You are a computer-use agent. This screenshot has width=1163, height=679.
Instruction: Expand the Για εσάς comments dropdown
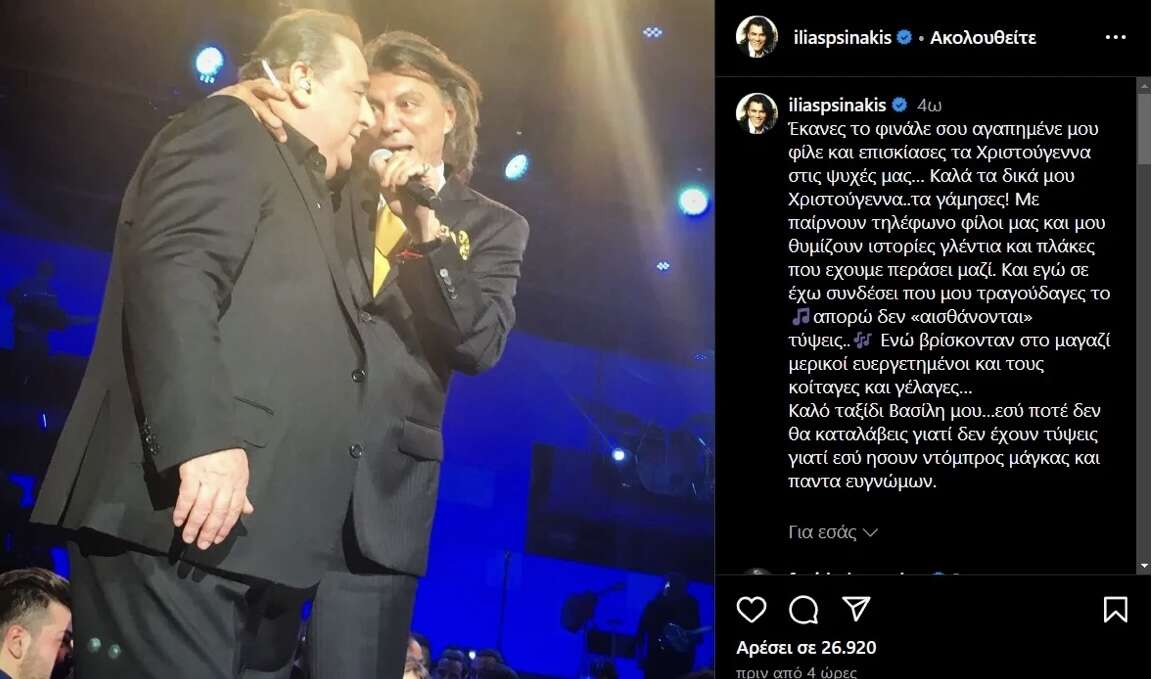tap(832, 532)
